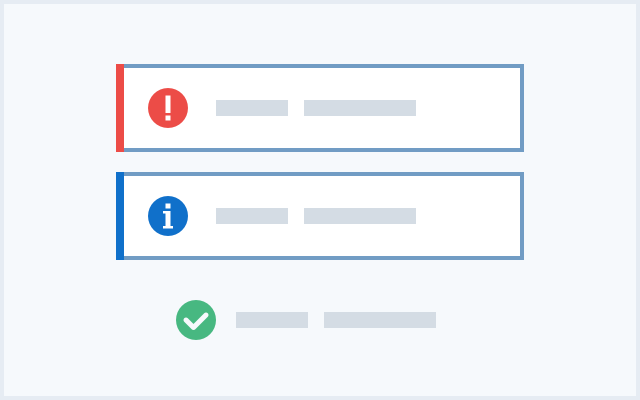
Task: Click the green checkmark success icon
Action: (196, 320)
